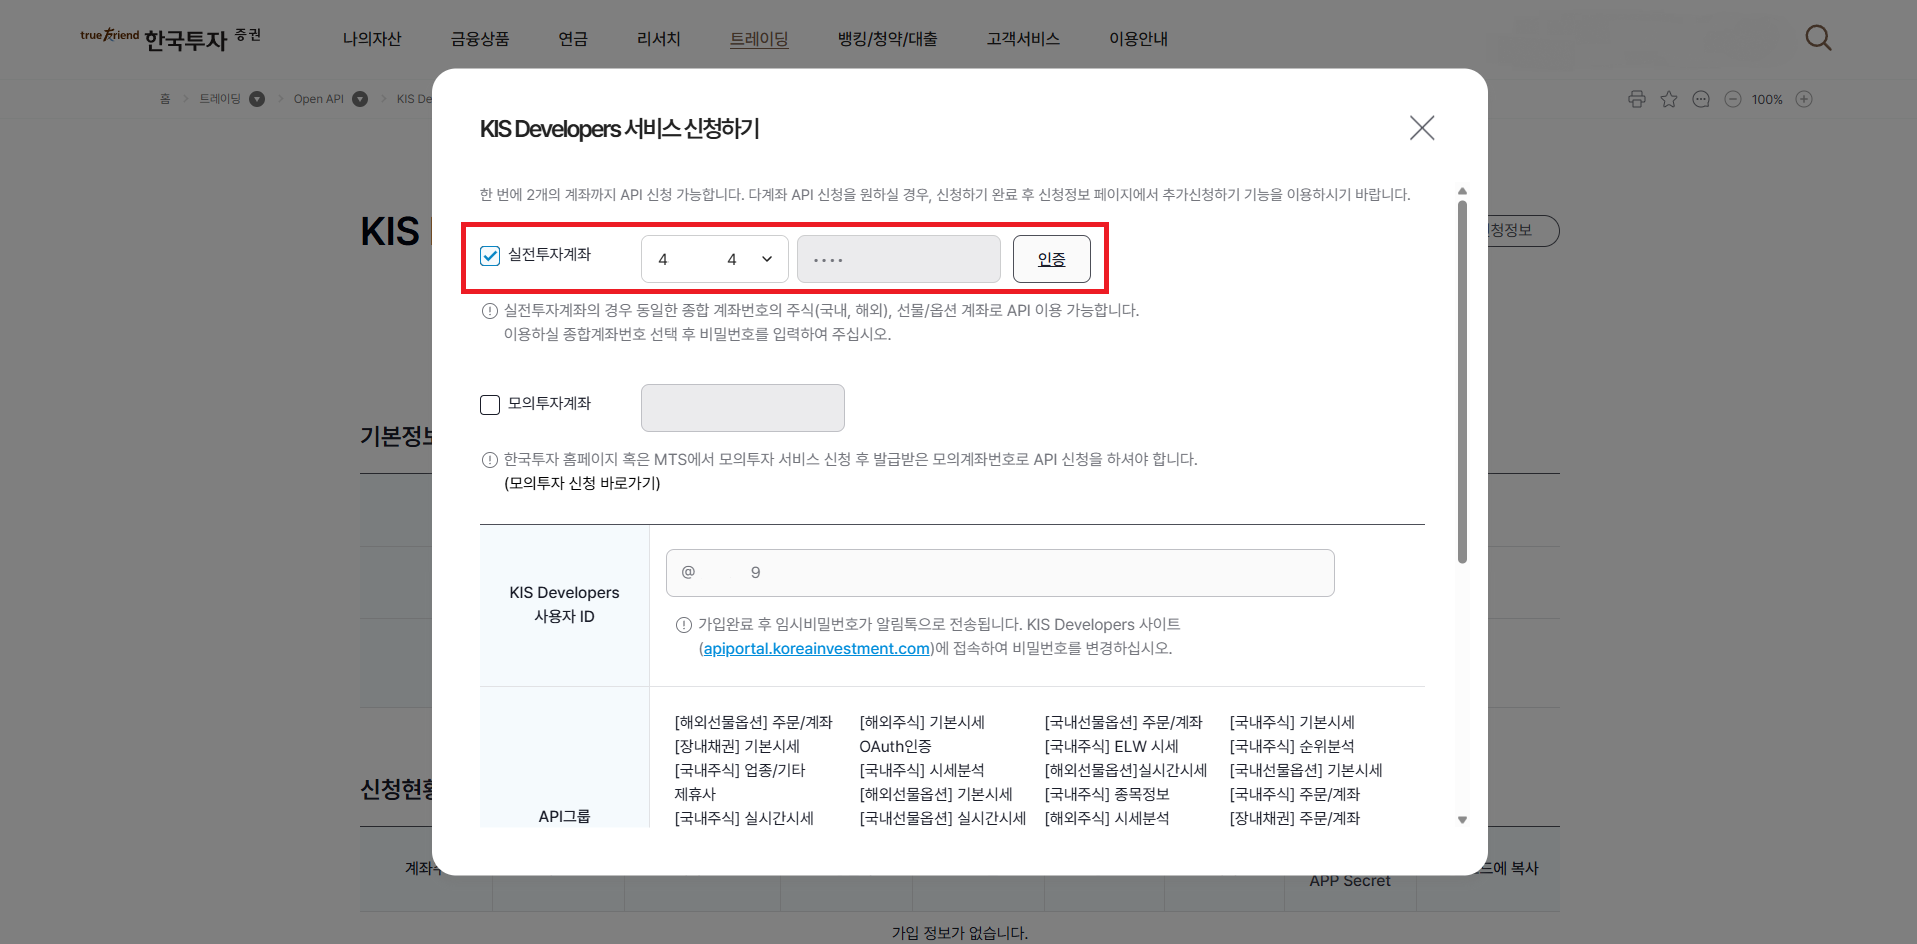The width and height of the screenshot is (1917, 944).
Task: Click the [국내선물옵션] 실시간시세 text
Action: [943, 818]
